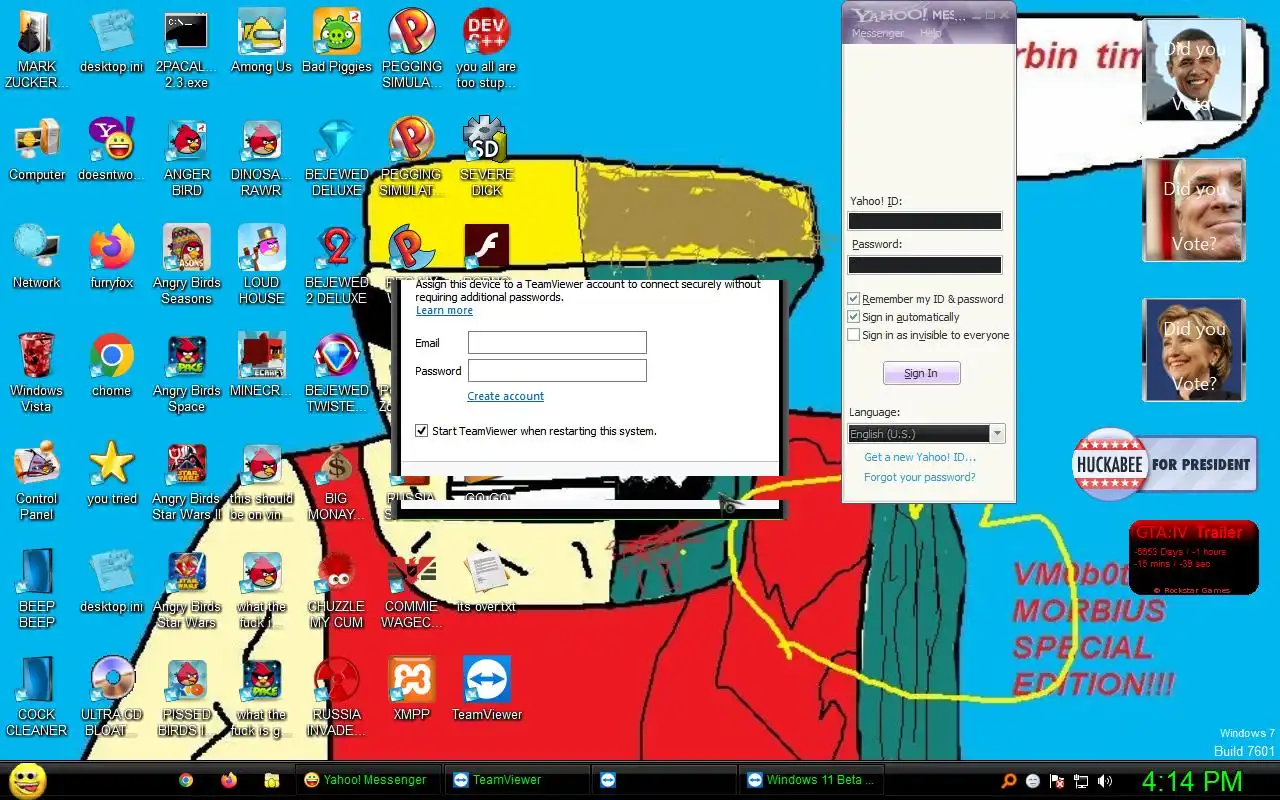Open the MARK ZUCKER... desktop icon

(x=37, y=48)
